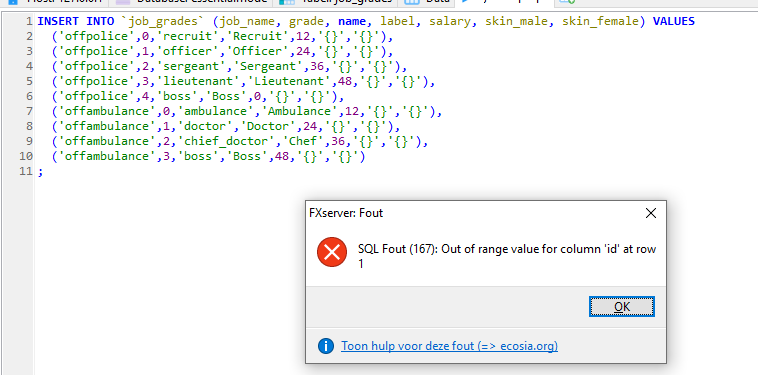This screenshot has width=758, height=375.
Task: Close the FXserver: Fout dialog
Action: pyautogui.click(x=651, y=213)
